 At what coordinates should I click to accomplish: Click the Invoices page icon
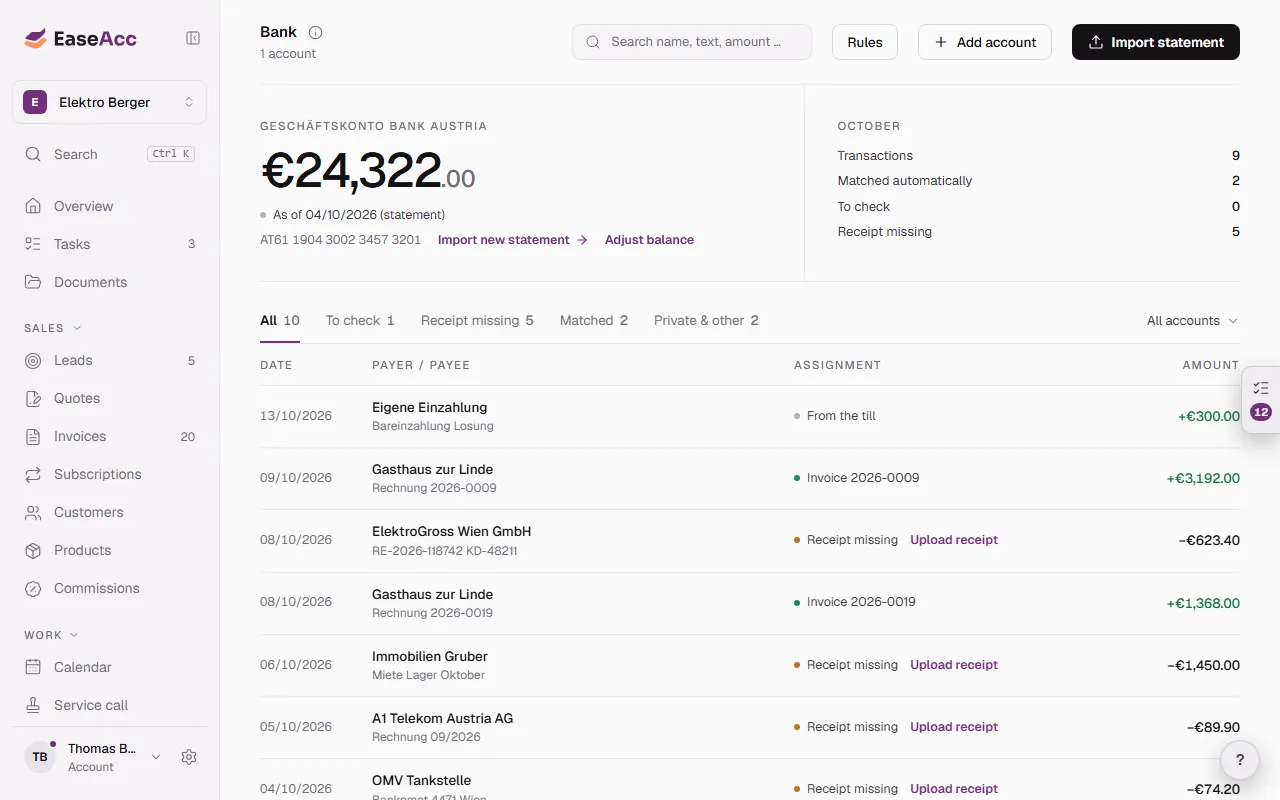[33, 436]
